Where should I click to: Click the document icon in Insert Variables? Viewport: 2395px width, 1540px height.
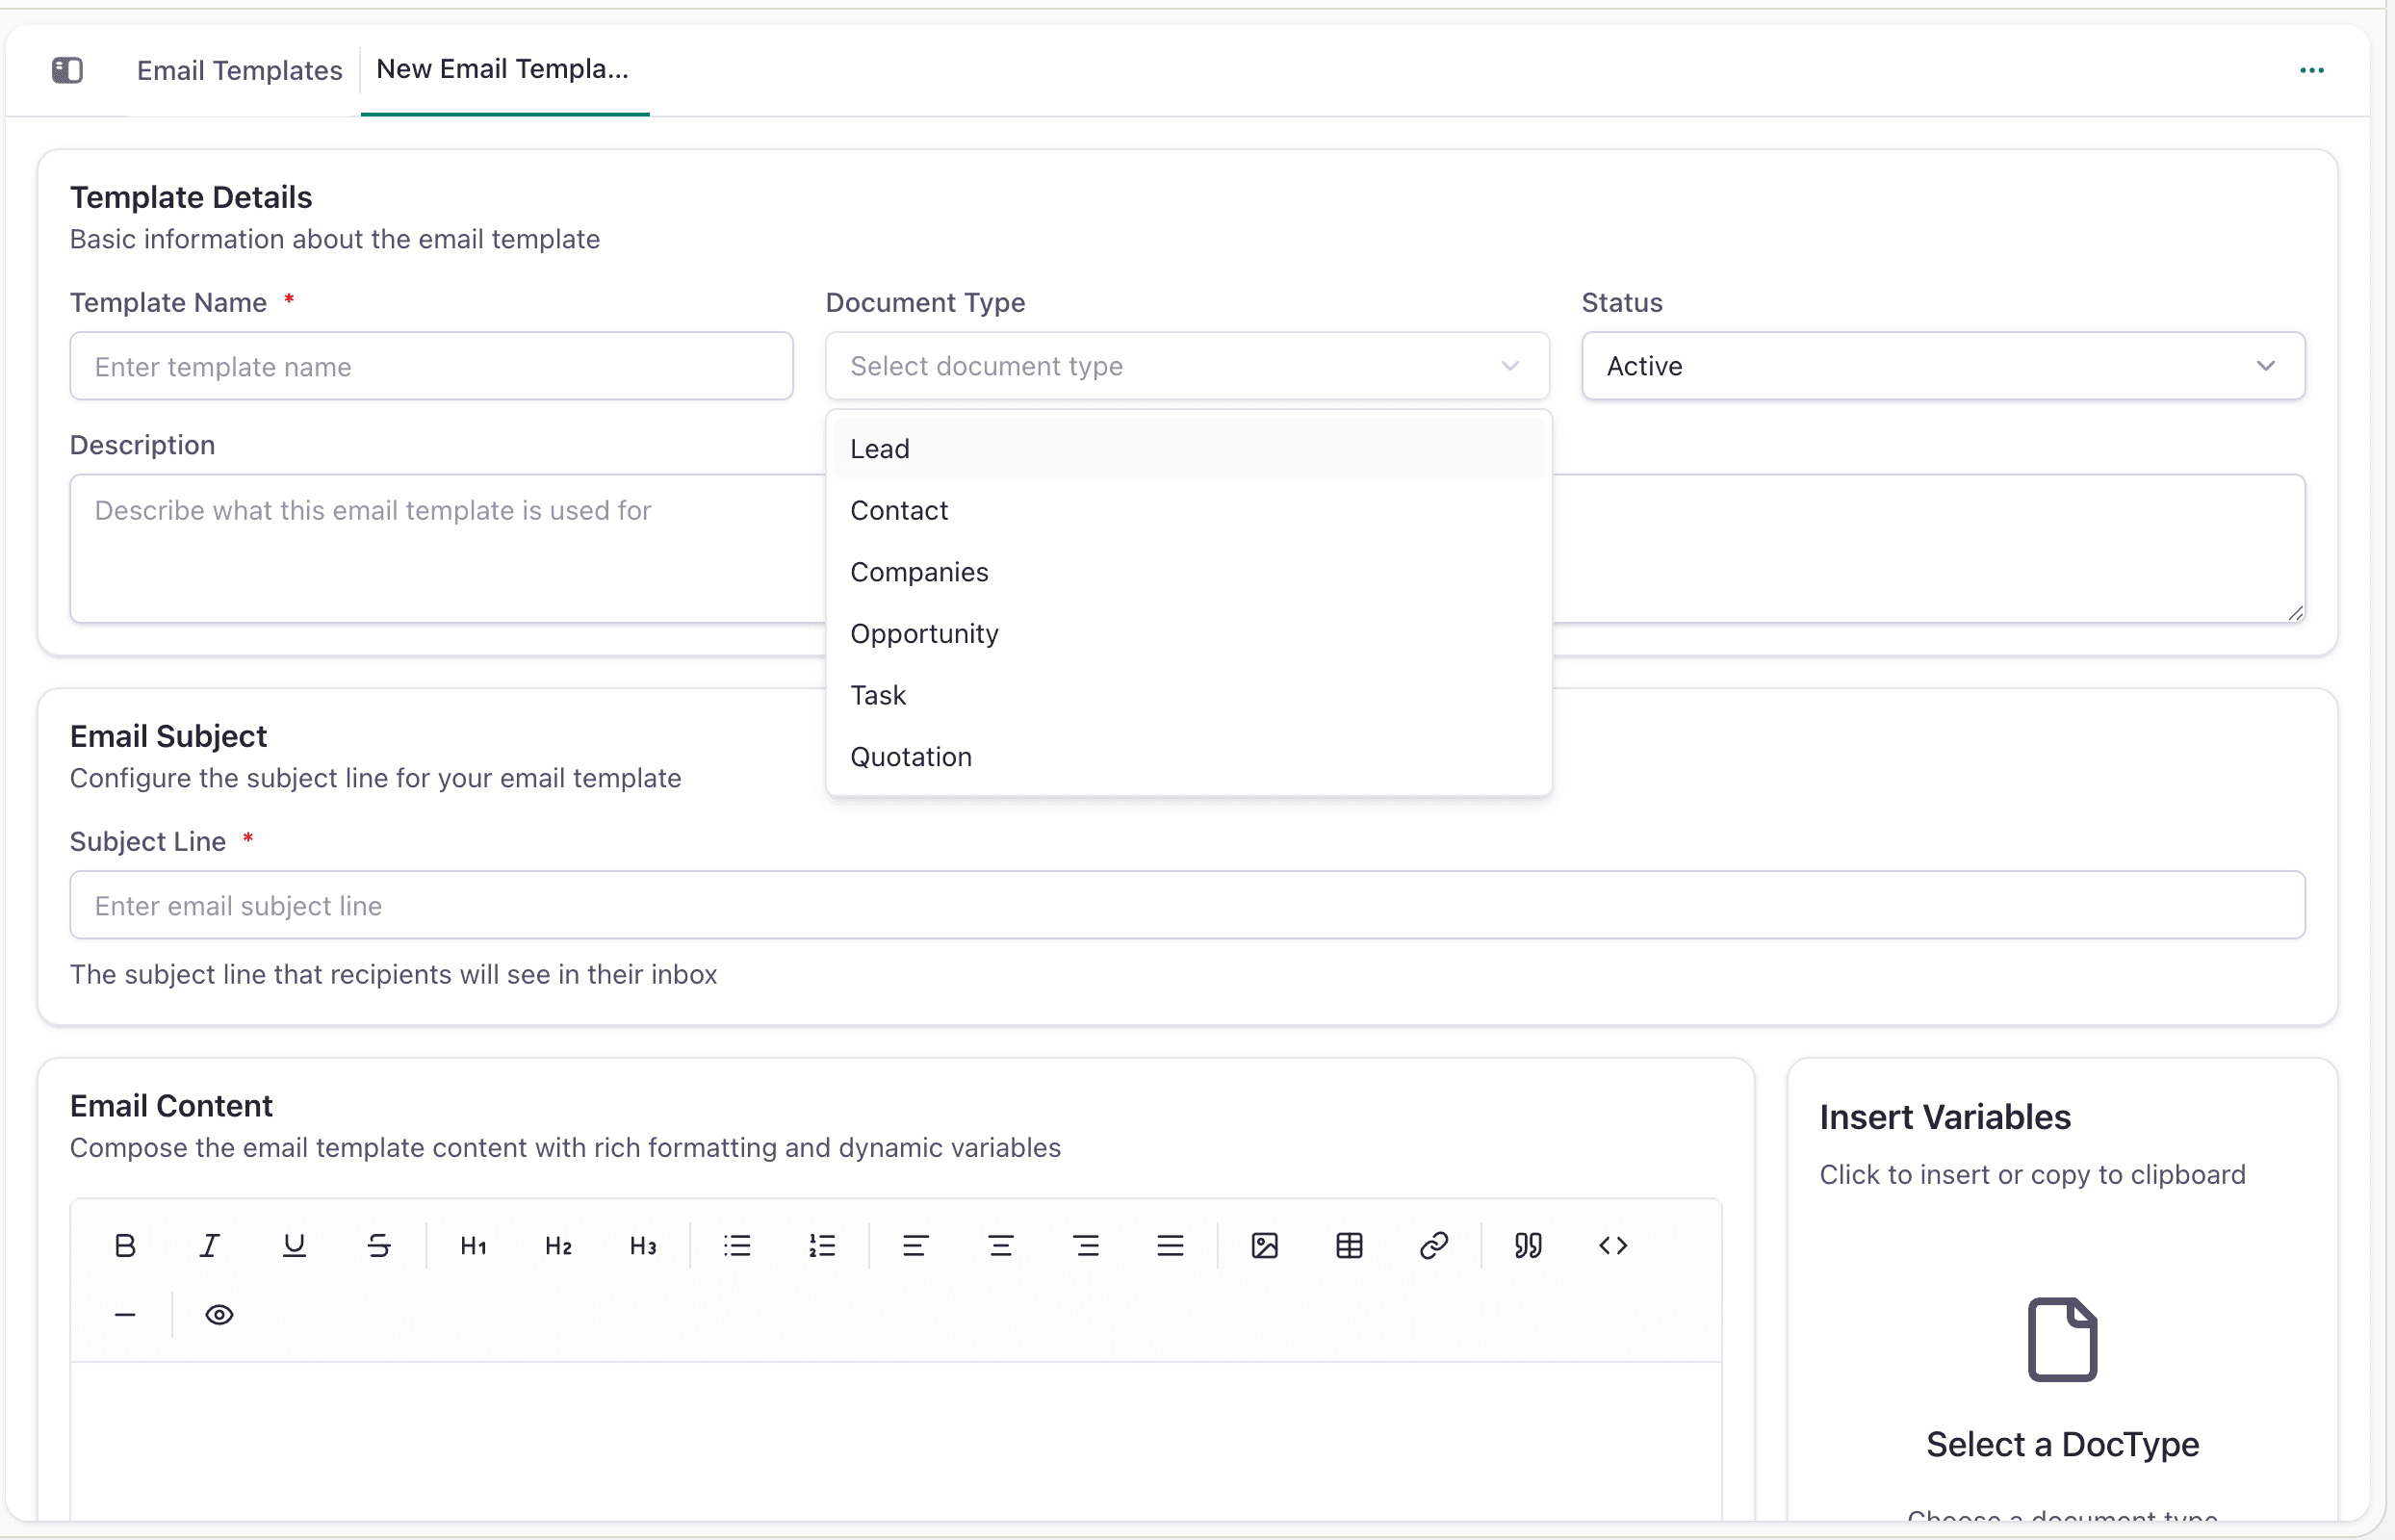coord(2062,1339)
